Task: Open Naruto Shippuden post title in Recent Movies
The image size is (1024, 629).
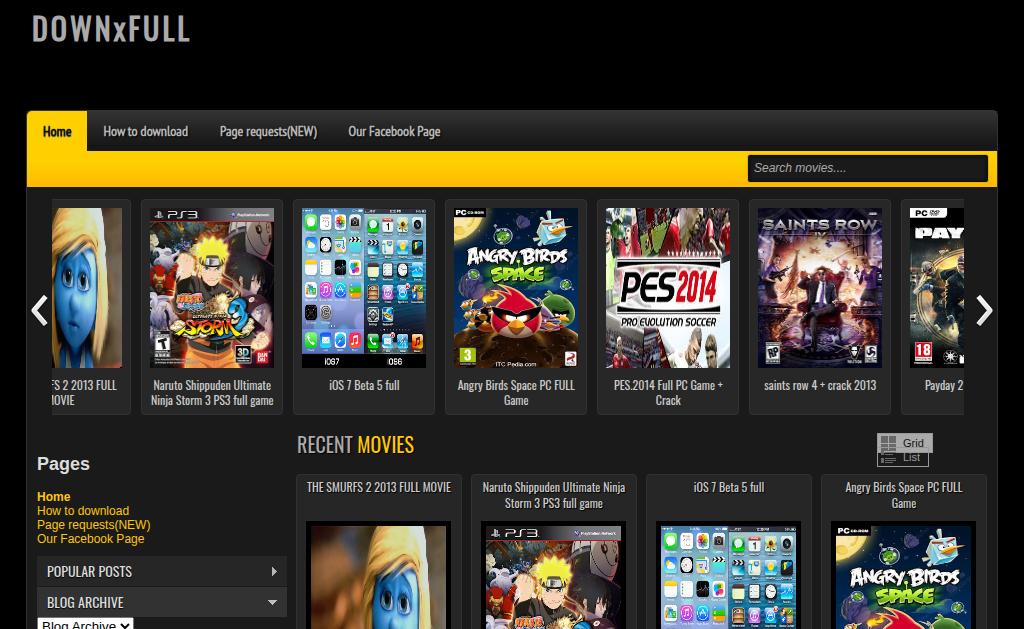Action: point(554,495)
